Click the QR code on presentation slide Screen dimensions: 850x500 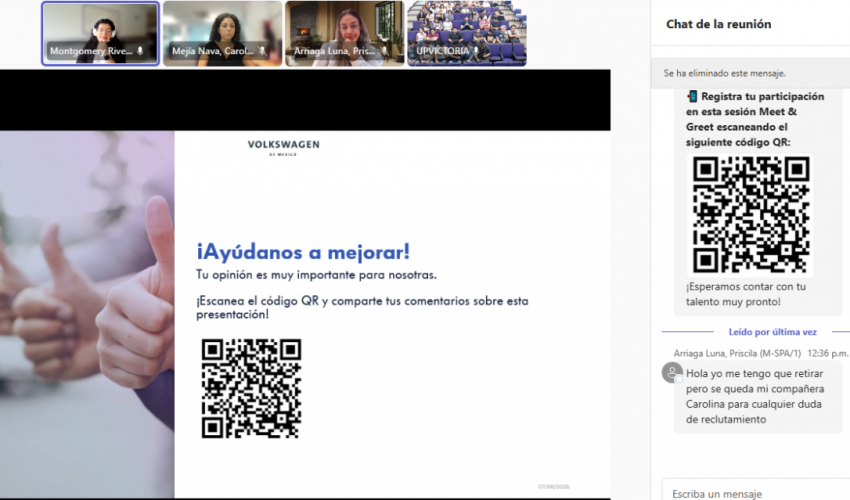(x=251, y=388)
